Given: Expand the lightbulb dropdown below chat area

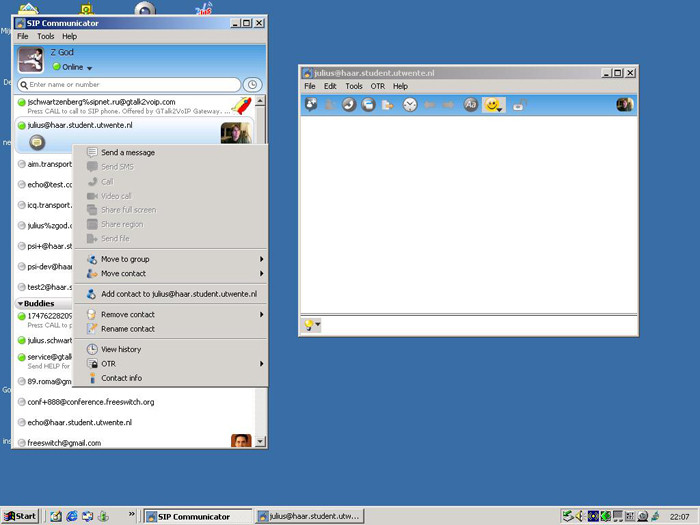Looking at the screenshot, I should click(313, 326).
